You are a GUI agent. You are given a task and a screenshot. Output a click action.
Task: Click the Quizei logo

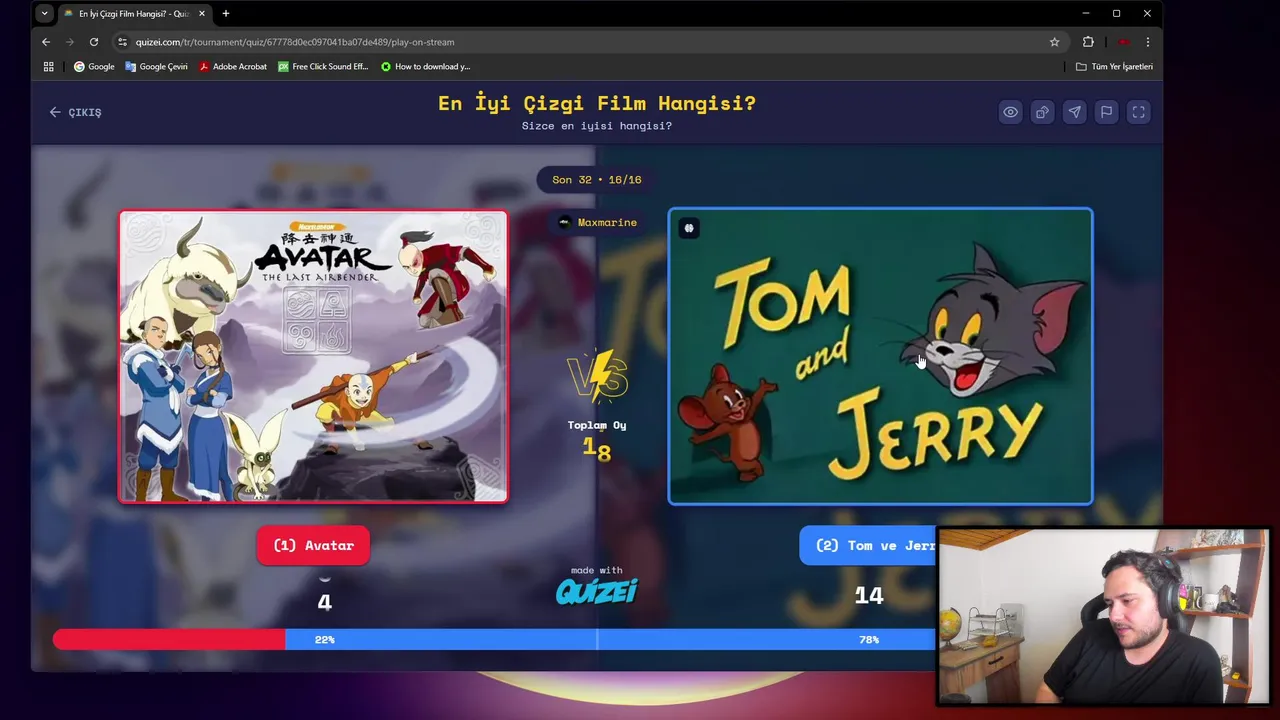pos(597,591)
